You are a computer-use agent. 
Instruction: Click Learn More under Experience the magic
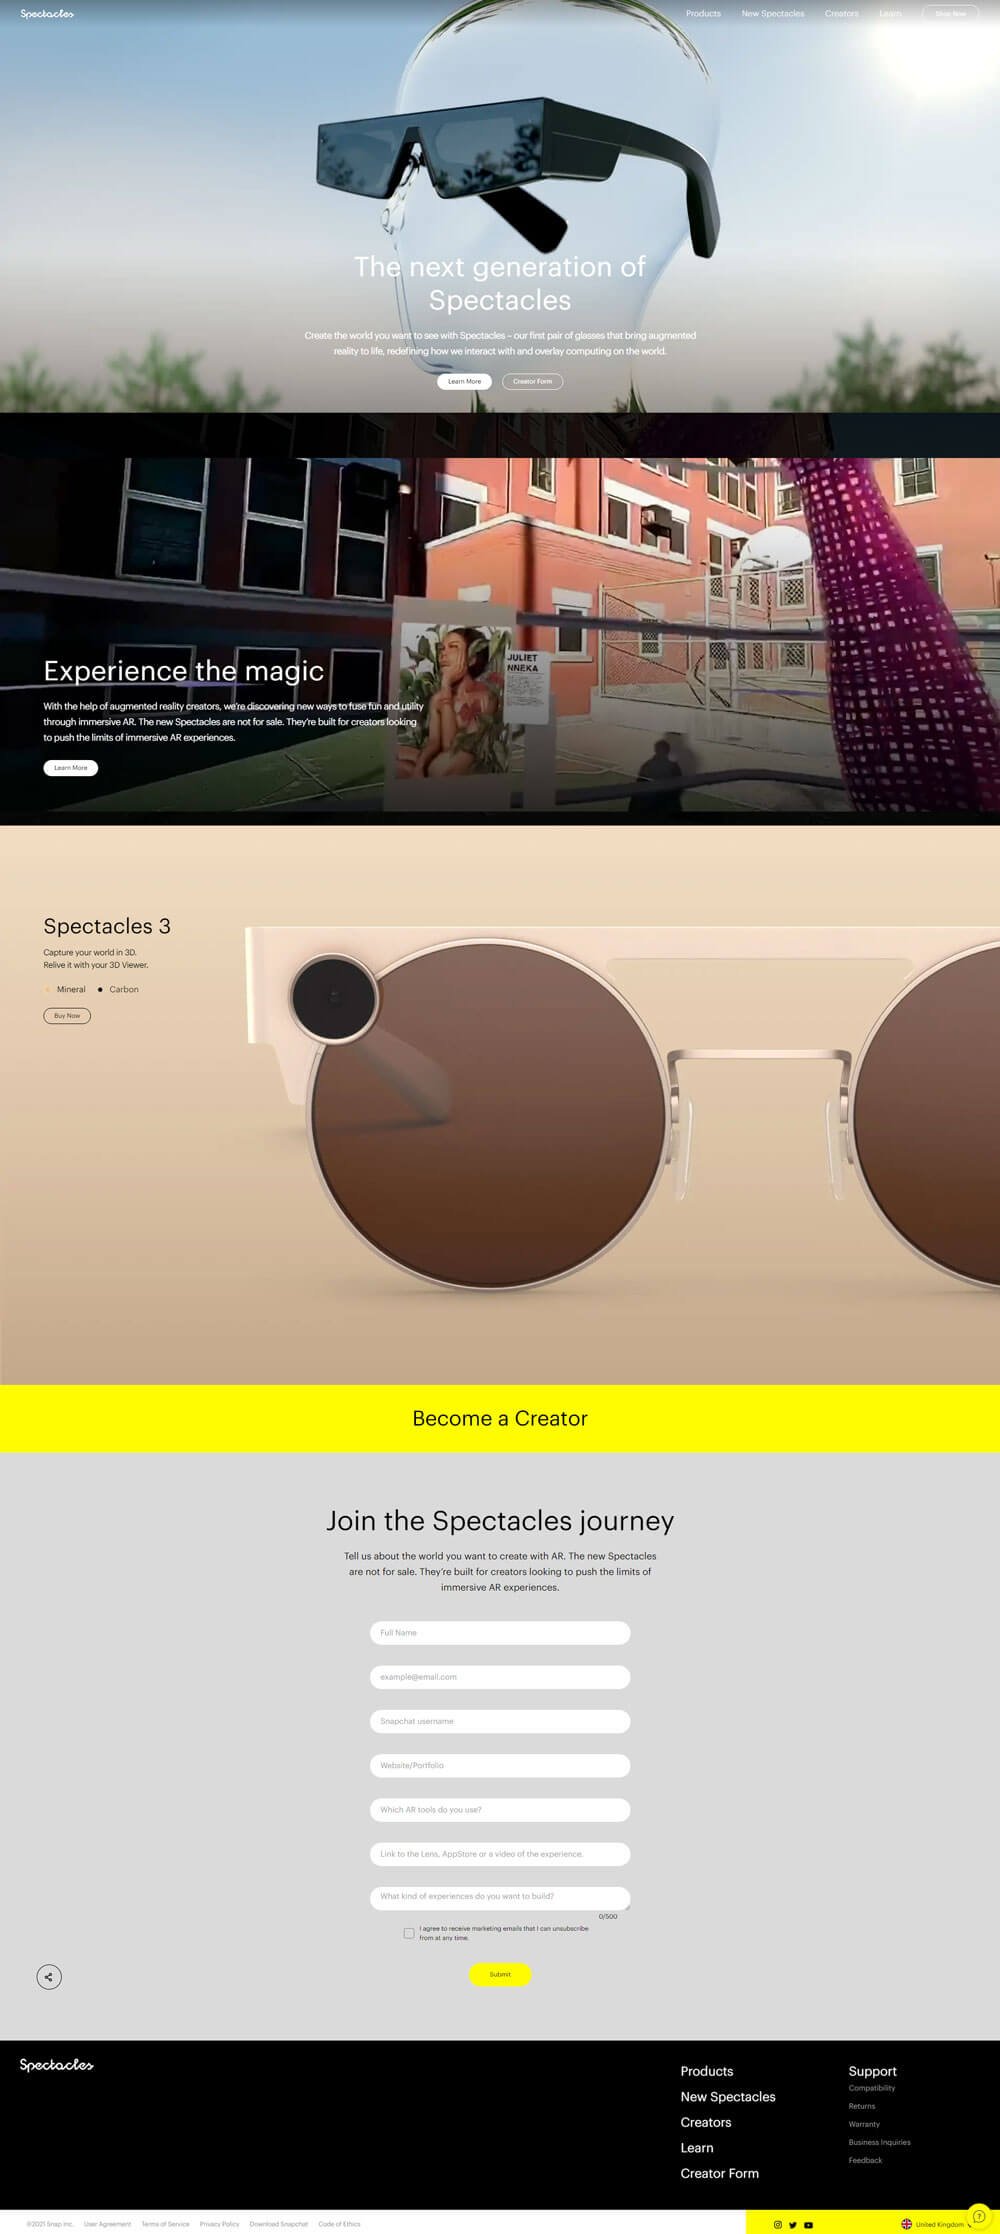tap(70, 768)
